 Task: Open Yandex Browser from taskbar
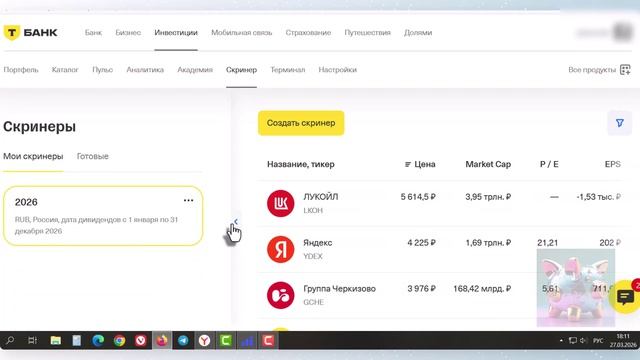(x=204, y=340)
